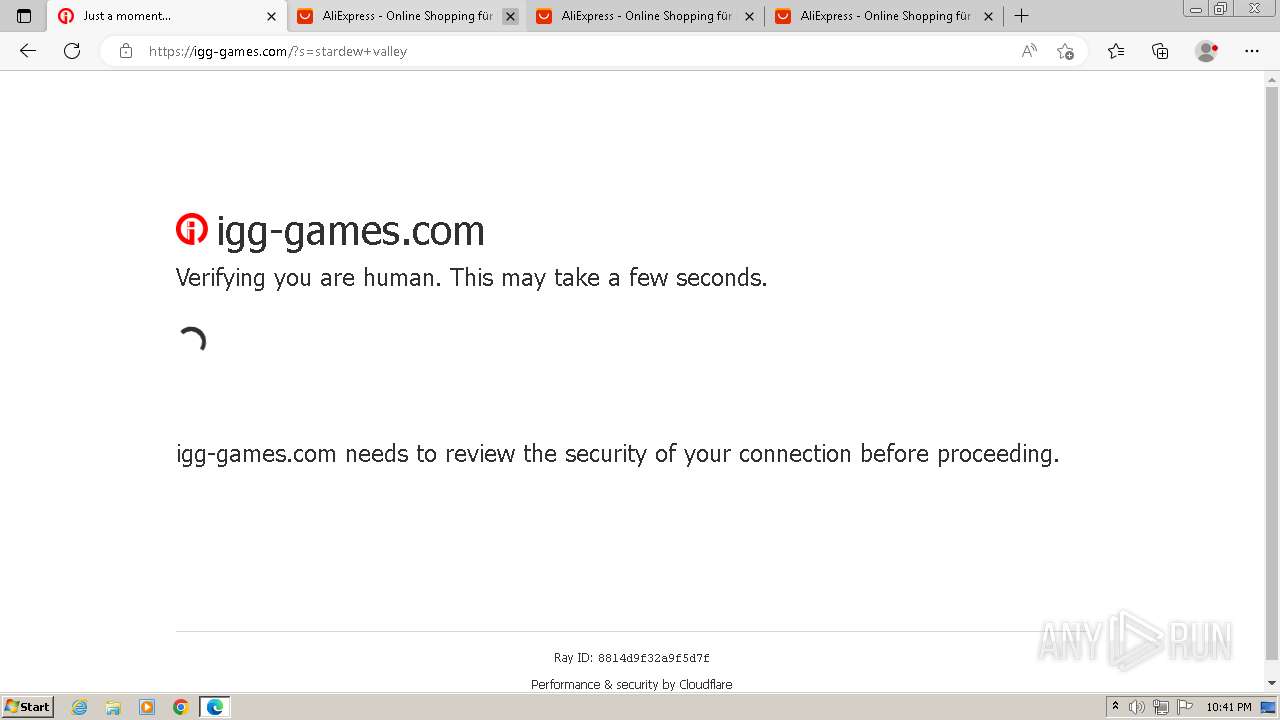Click the scrollbar down arrow
This screenshot has height=720, width=1280.
tap(1272, 683)
